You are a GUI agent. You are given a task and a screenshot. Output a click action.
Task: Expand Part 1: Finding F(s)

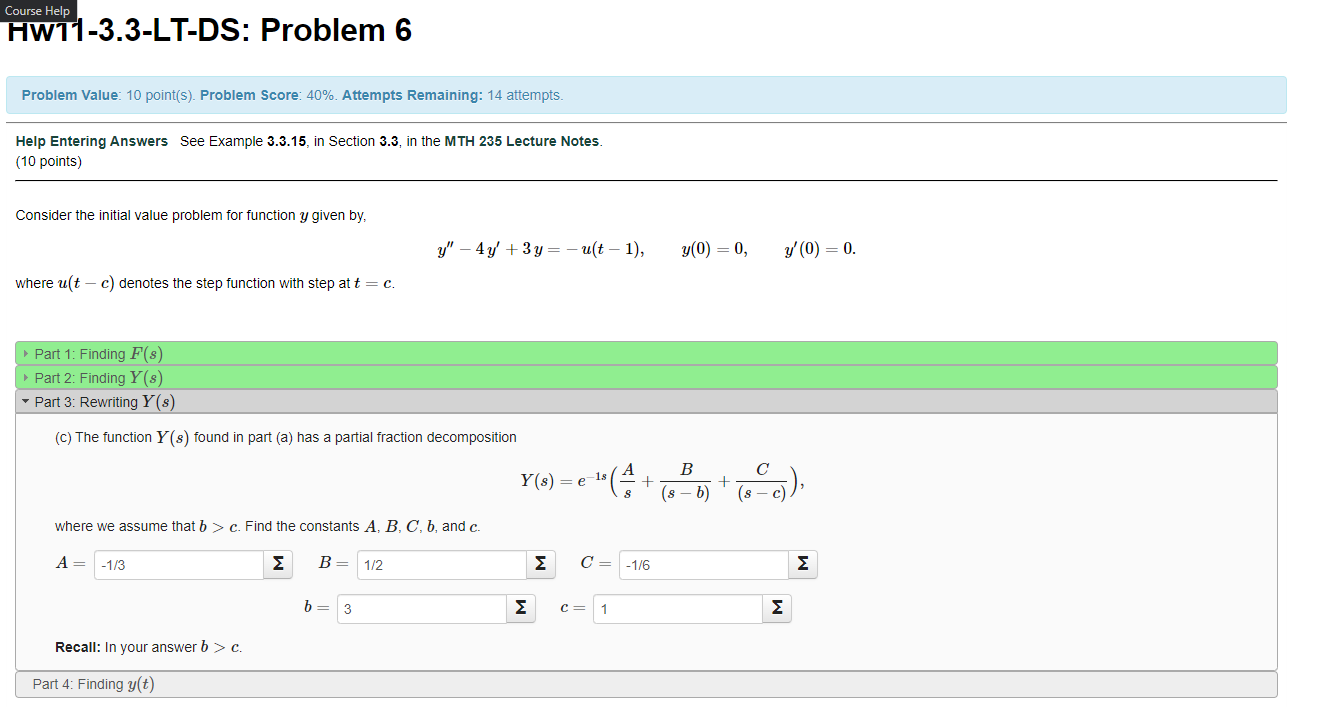[x=95, y=353]
